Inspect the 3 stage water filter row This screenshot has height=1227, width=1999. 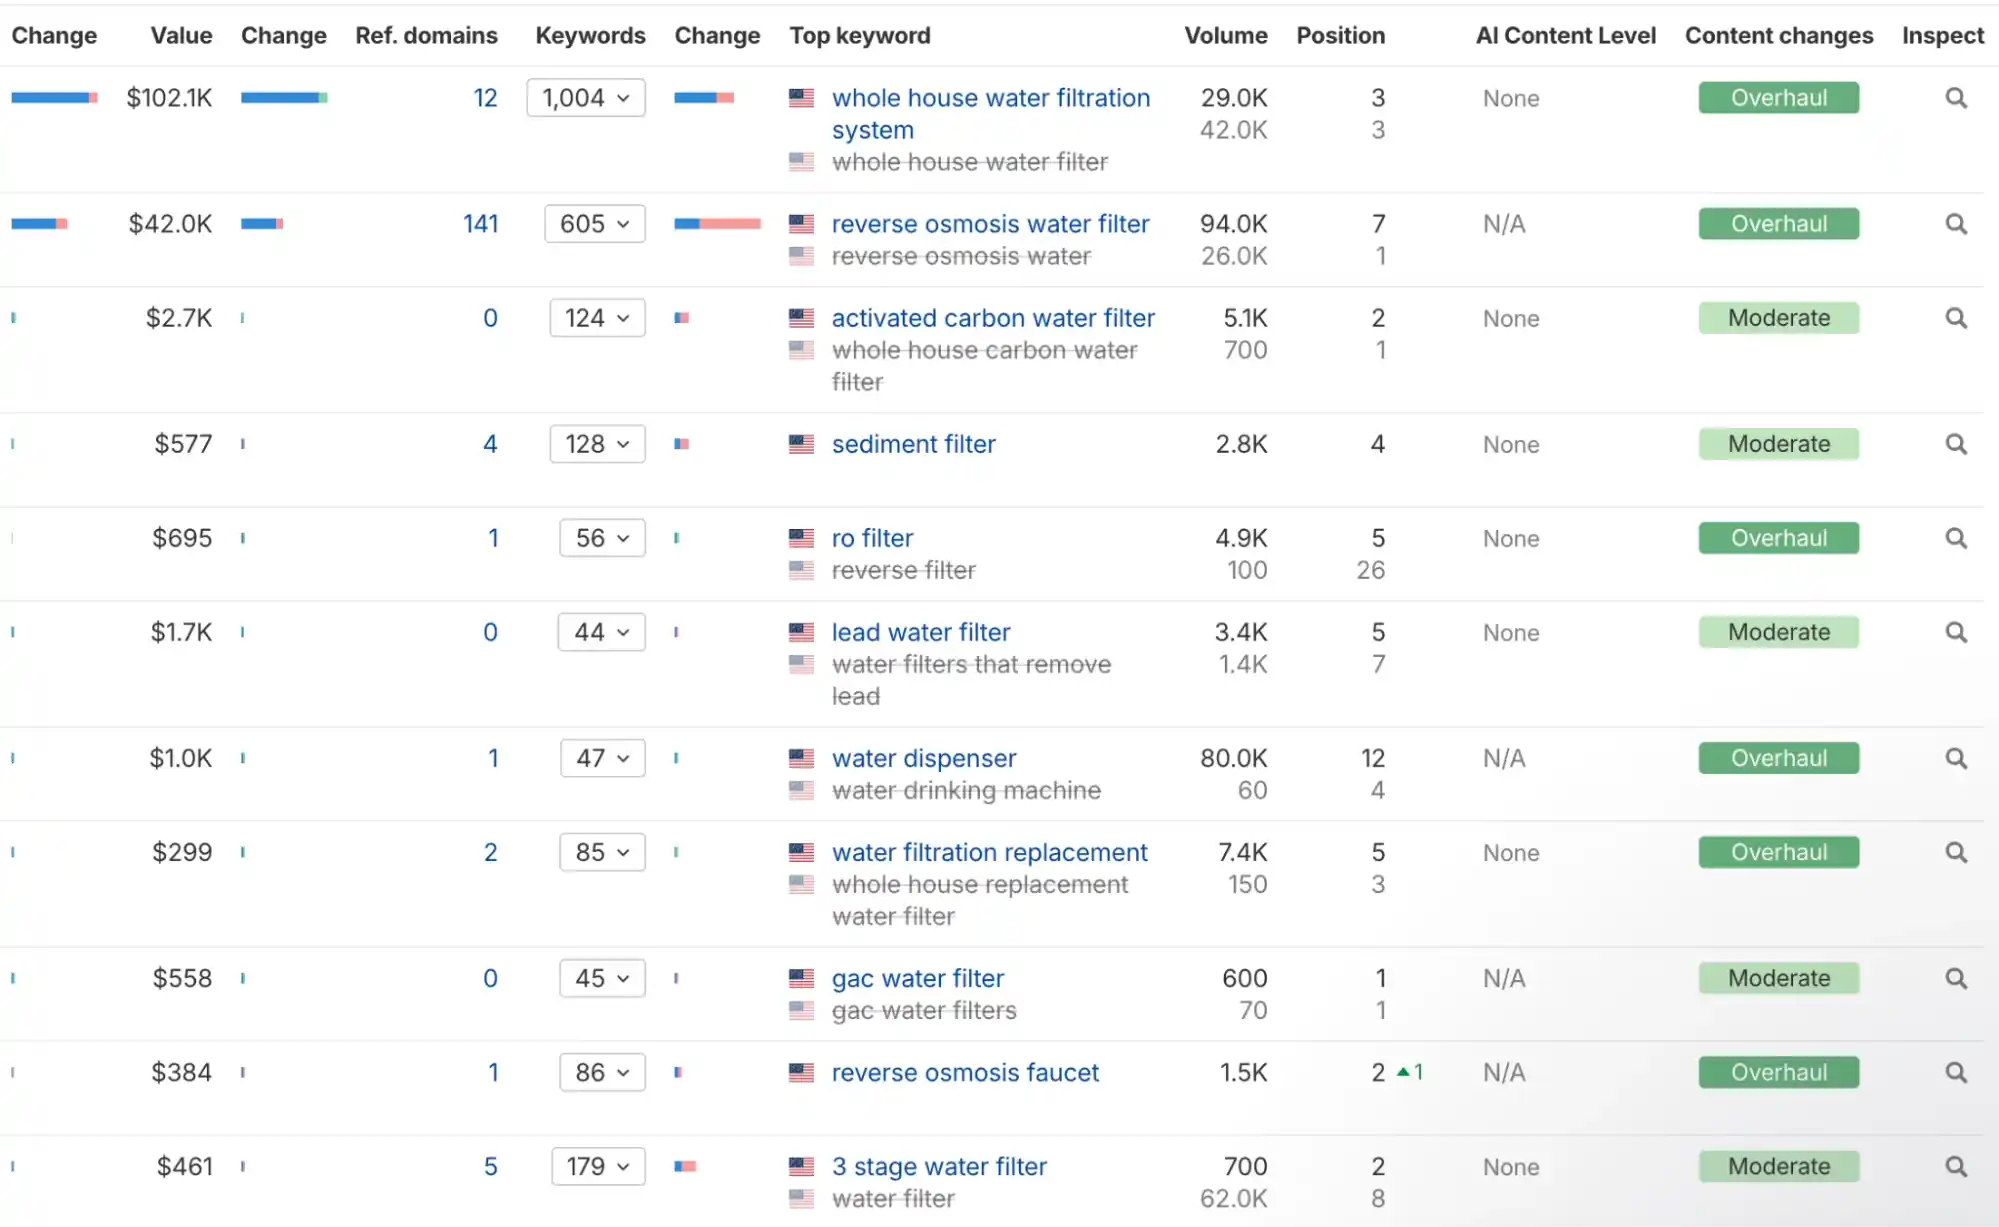(x=1955, y=1166)
